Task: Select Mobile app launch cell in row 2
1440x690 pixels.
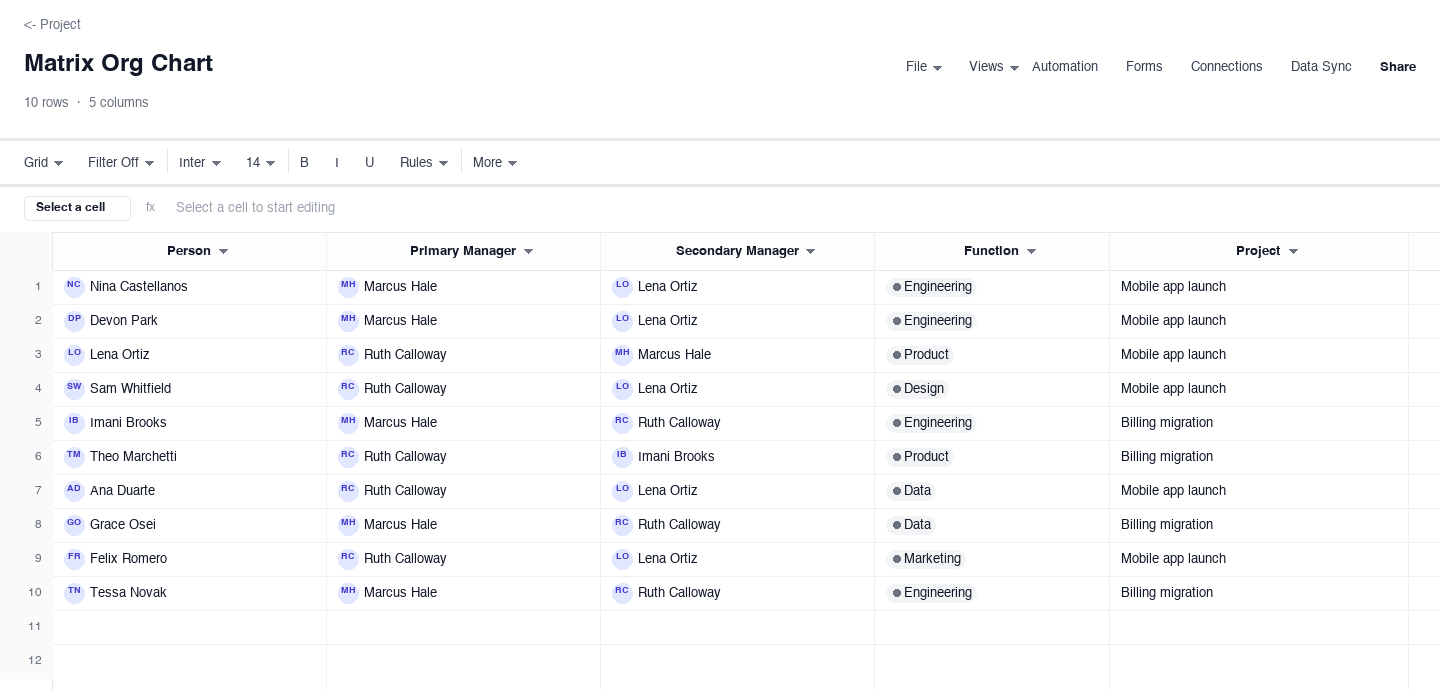Action: point(1259,321)
